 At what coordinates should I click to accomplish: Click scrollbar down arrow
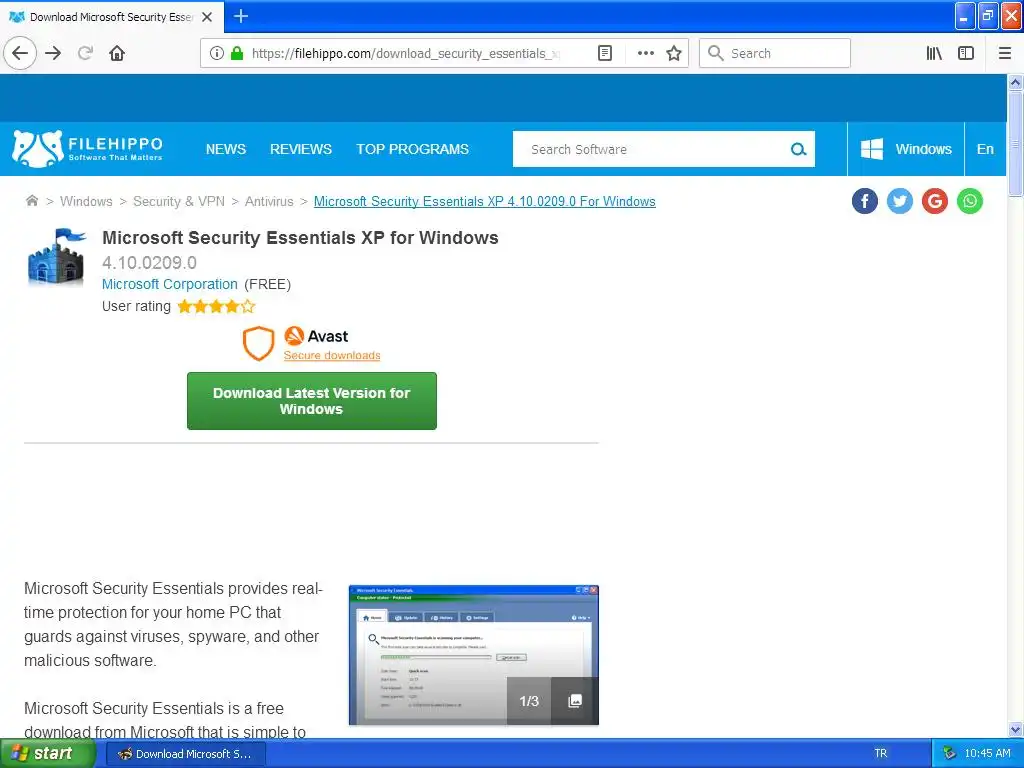1015,729
